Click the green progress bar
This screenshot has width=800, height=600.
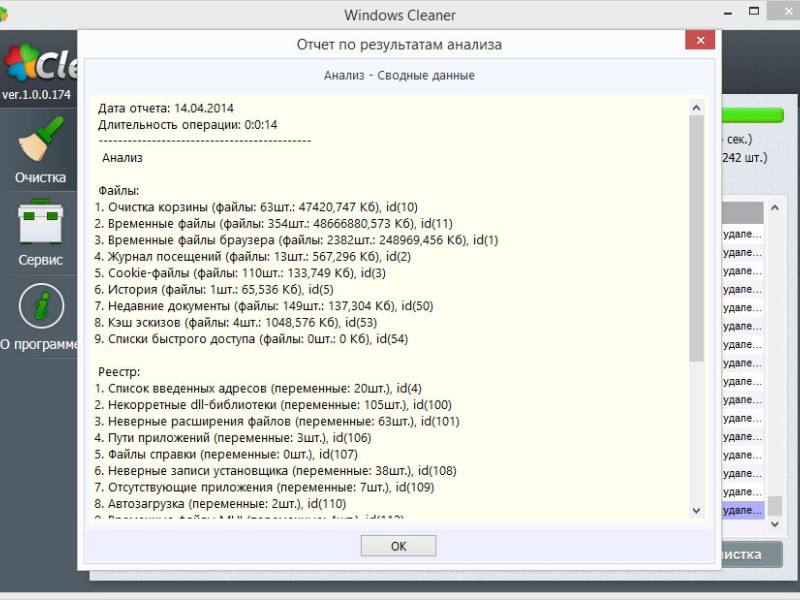tap(753, 115)
